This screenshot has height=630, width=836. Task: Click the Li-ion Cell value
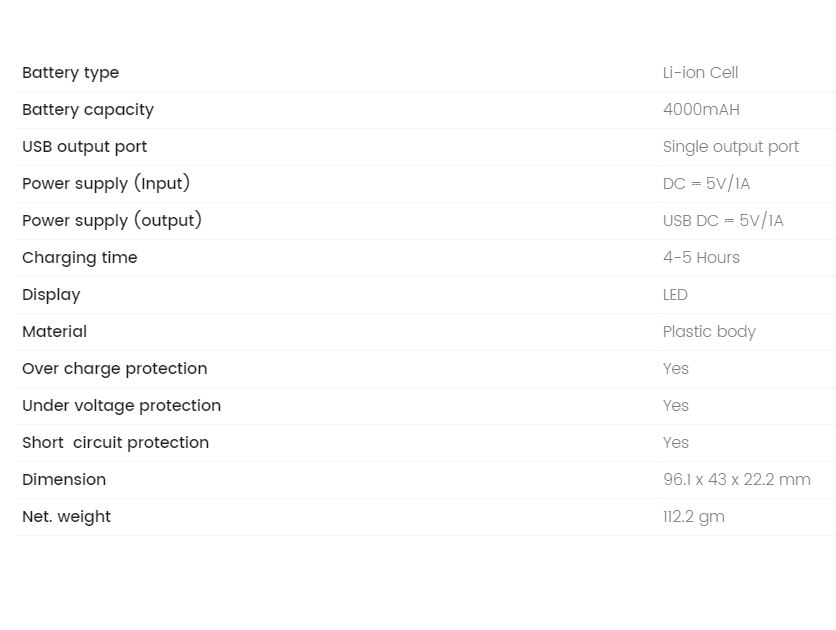700,72
